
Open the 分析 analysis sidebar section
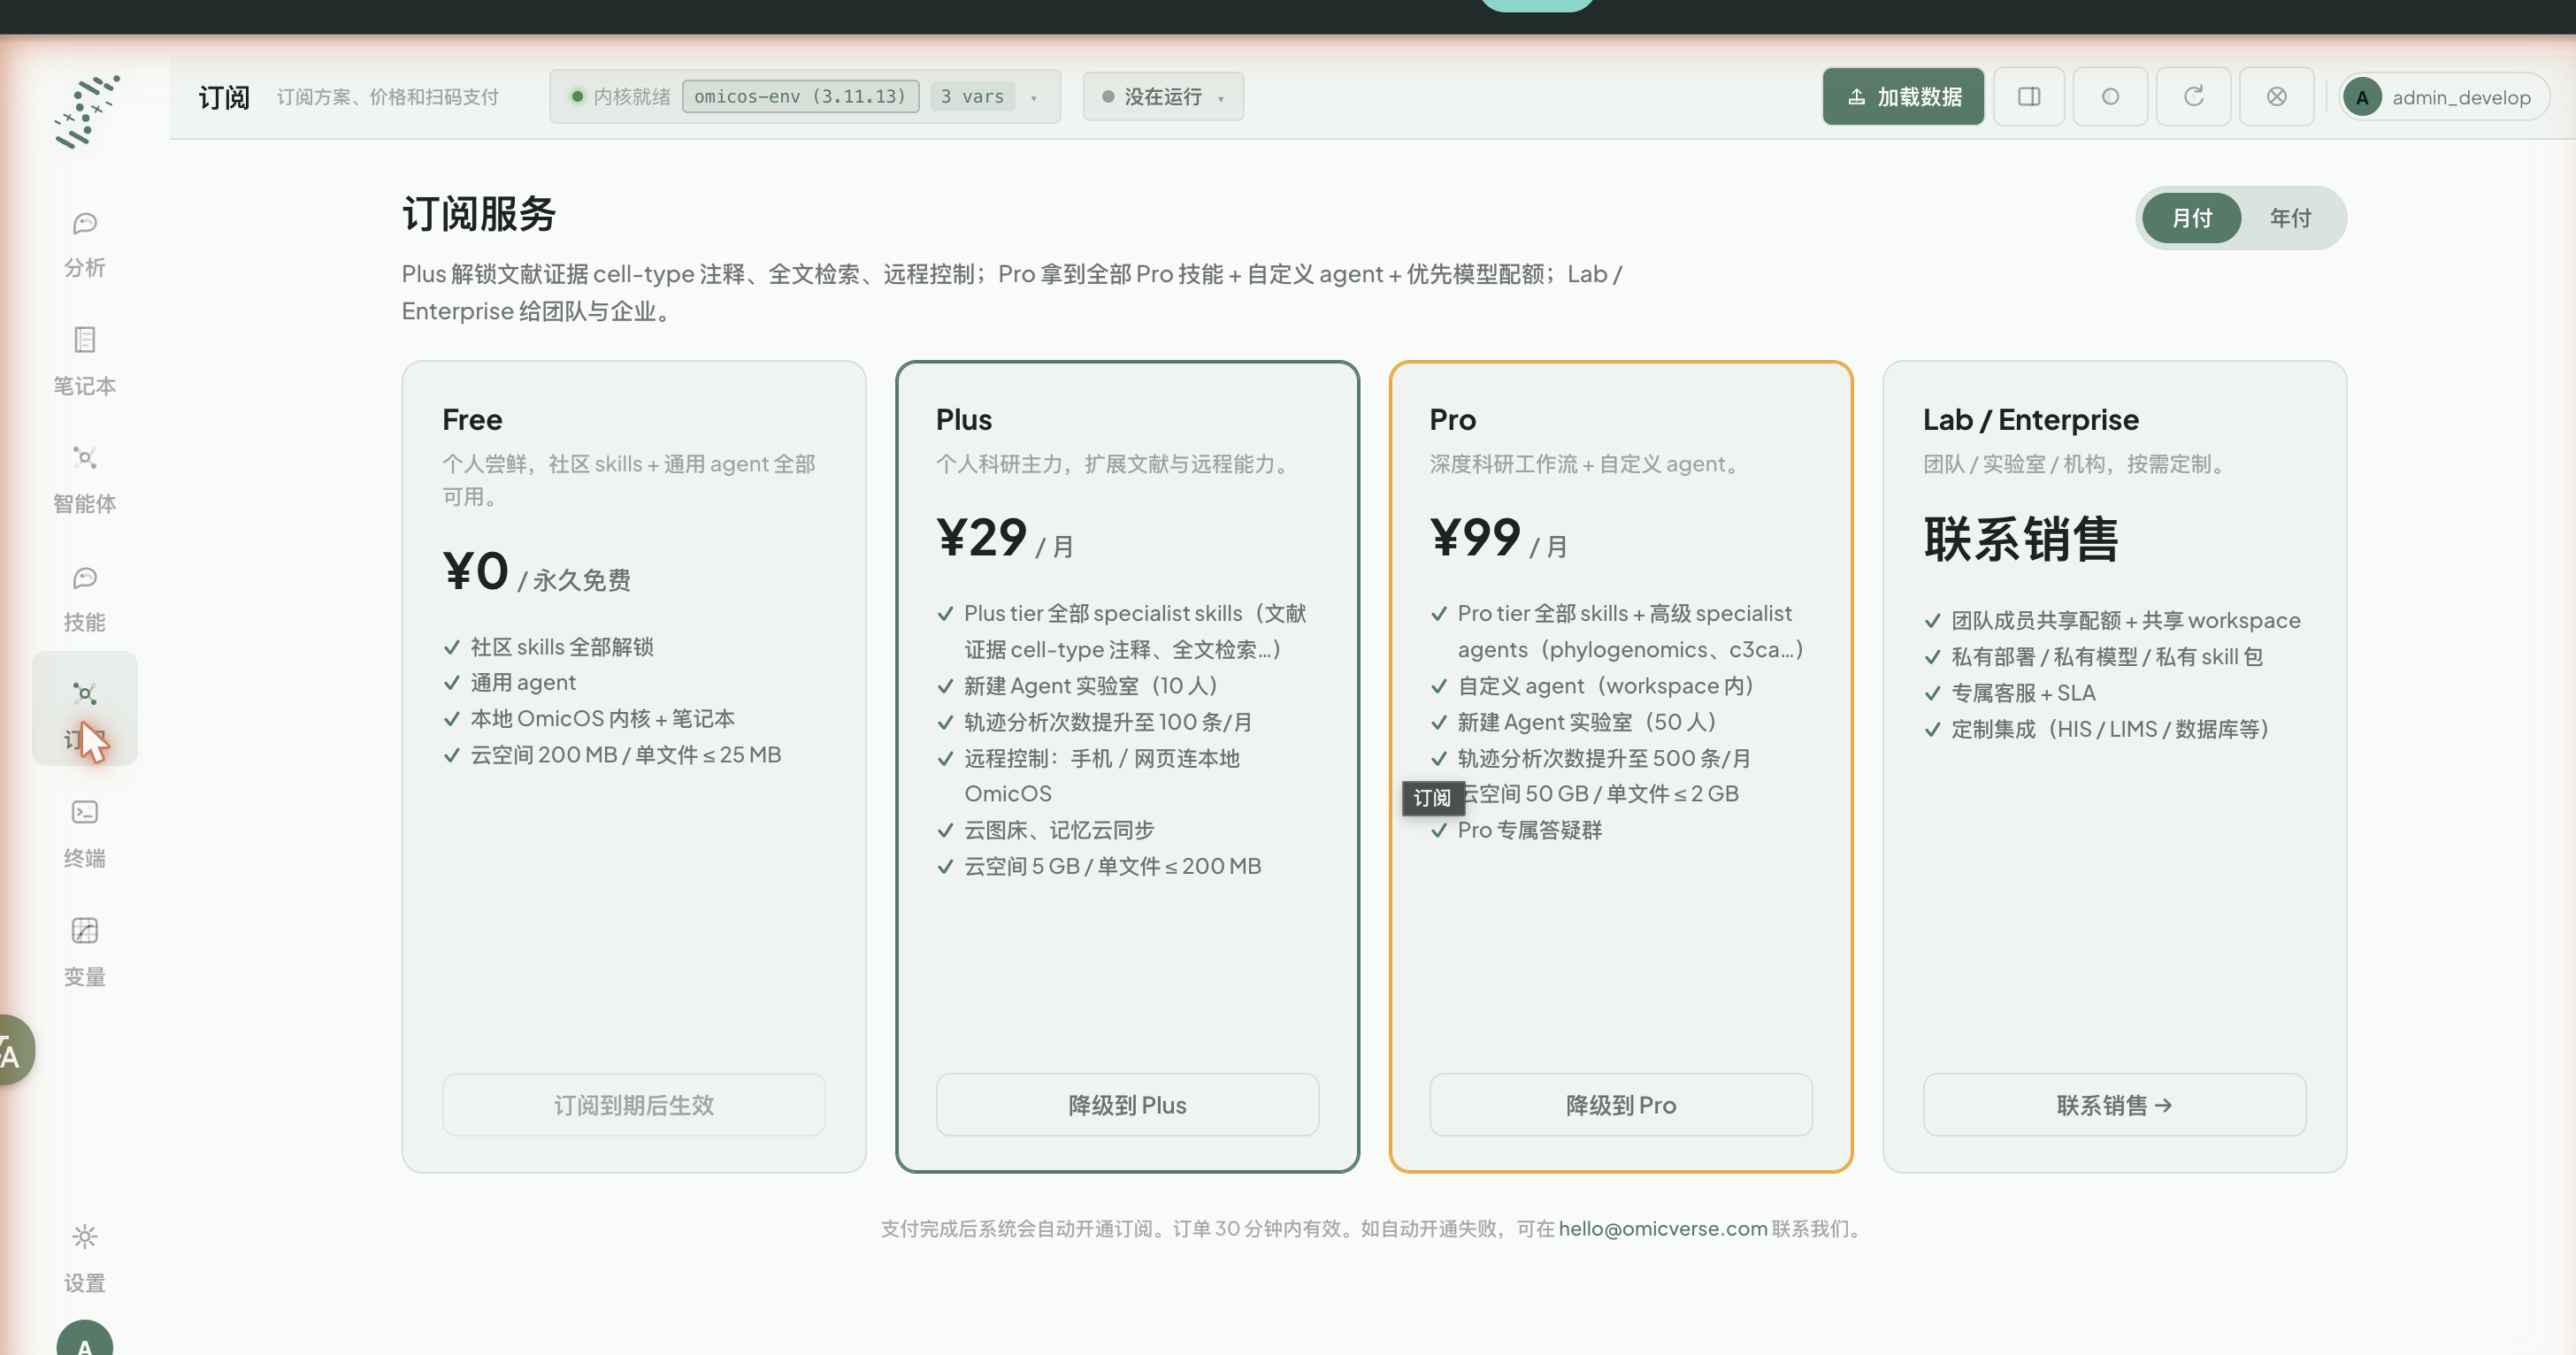pos(84,244)
